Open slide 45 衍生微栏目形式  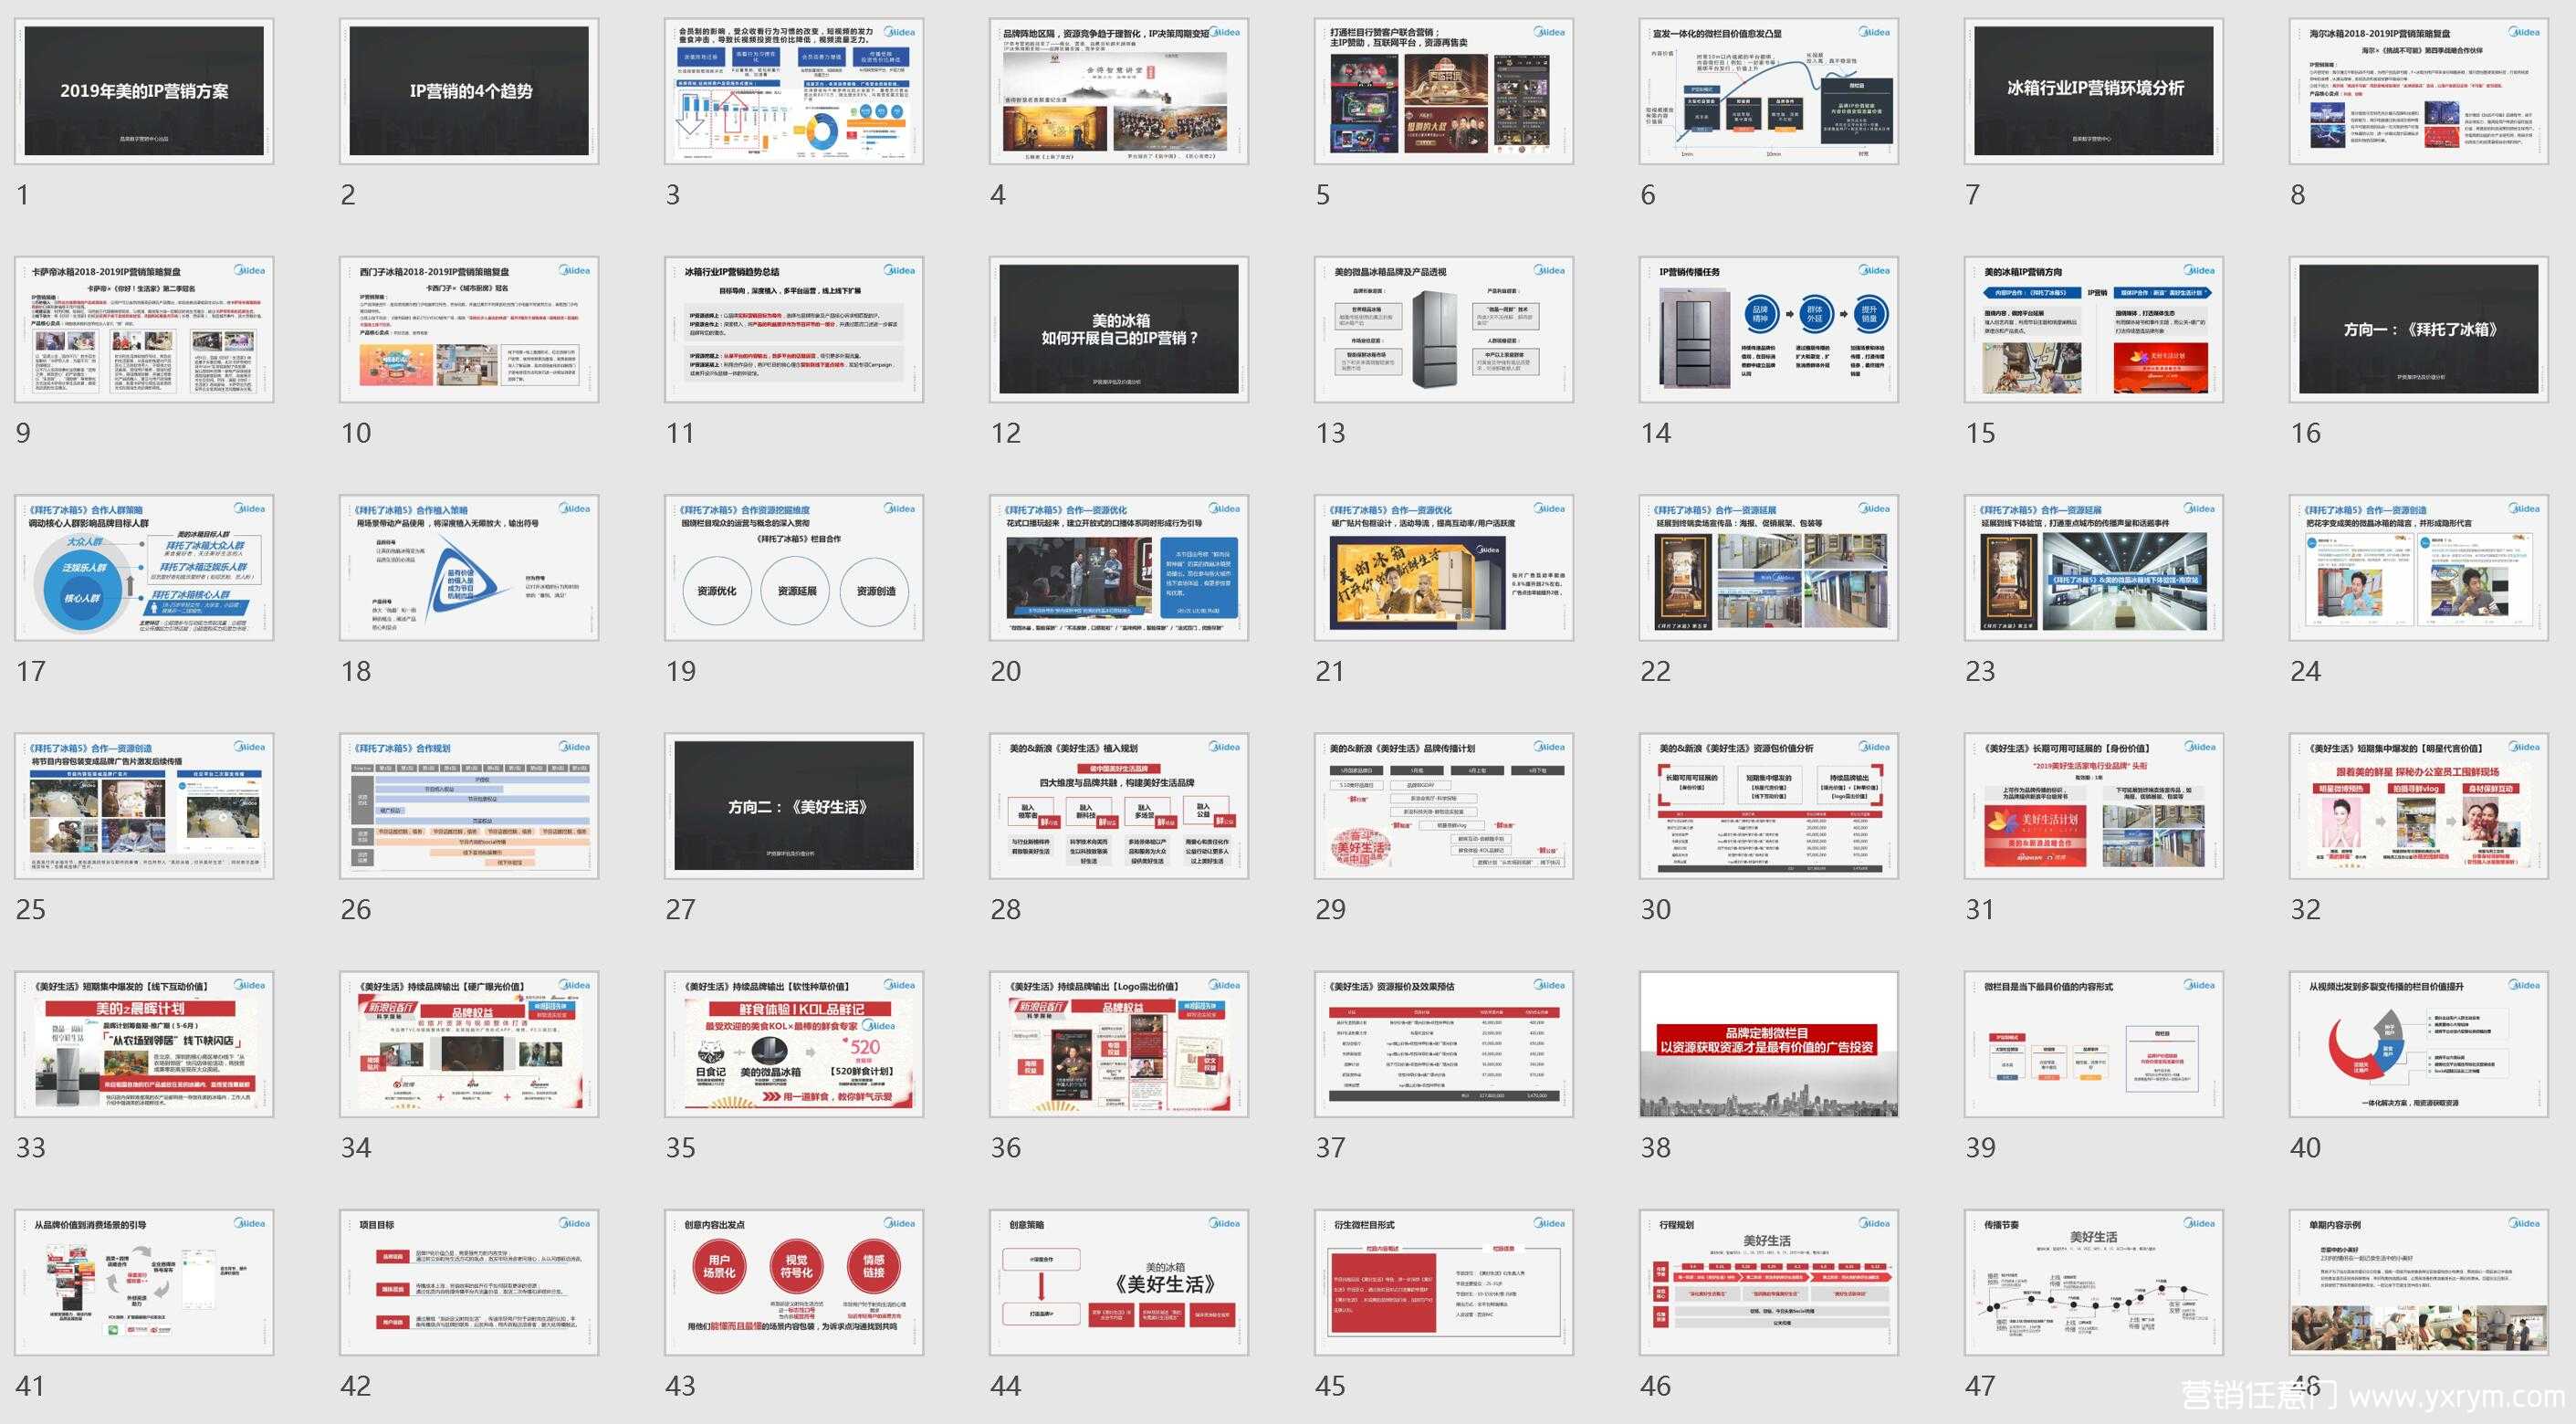(x=1444, y=1282)
